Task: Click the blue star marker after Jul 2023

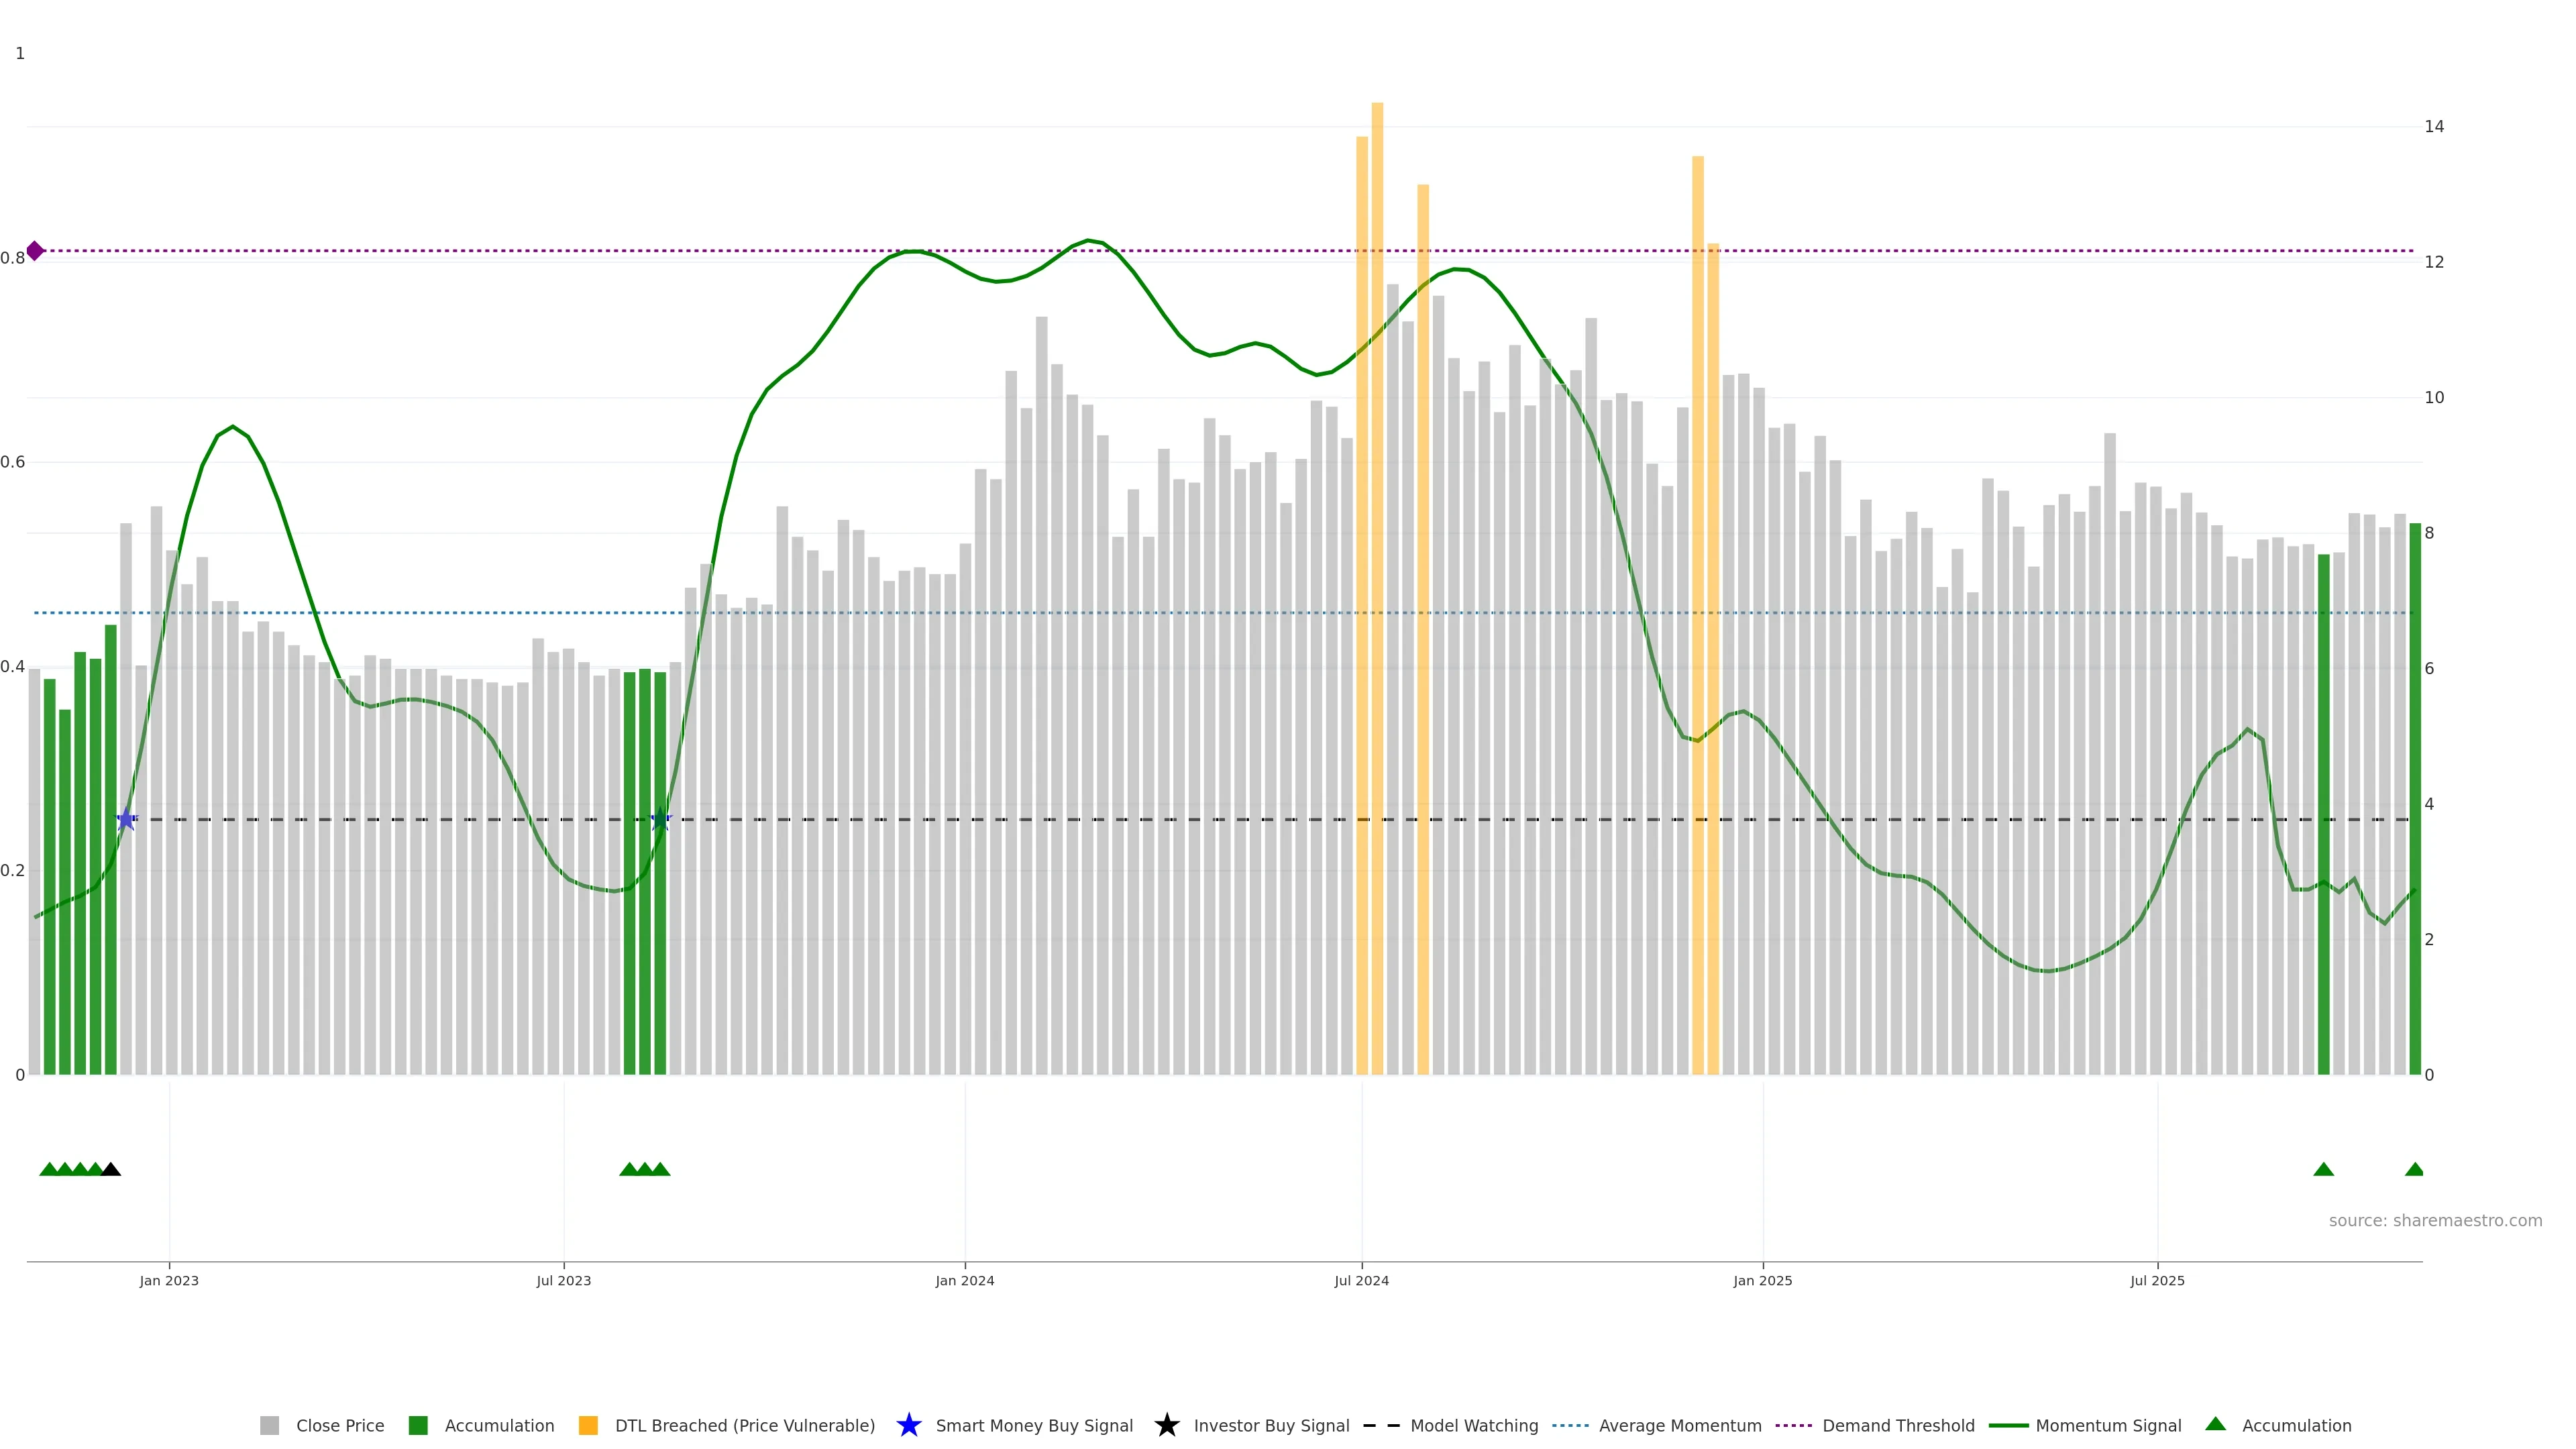Action: [660, 820]
